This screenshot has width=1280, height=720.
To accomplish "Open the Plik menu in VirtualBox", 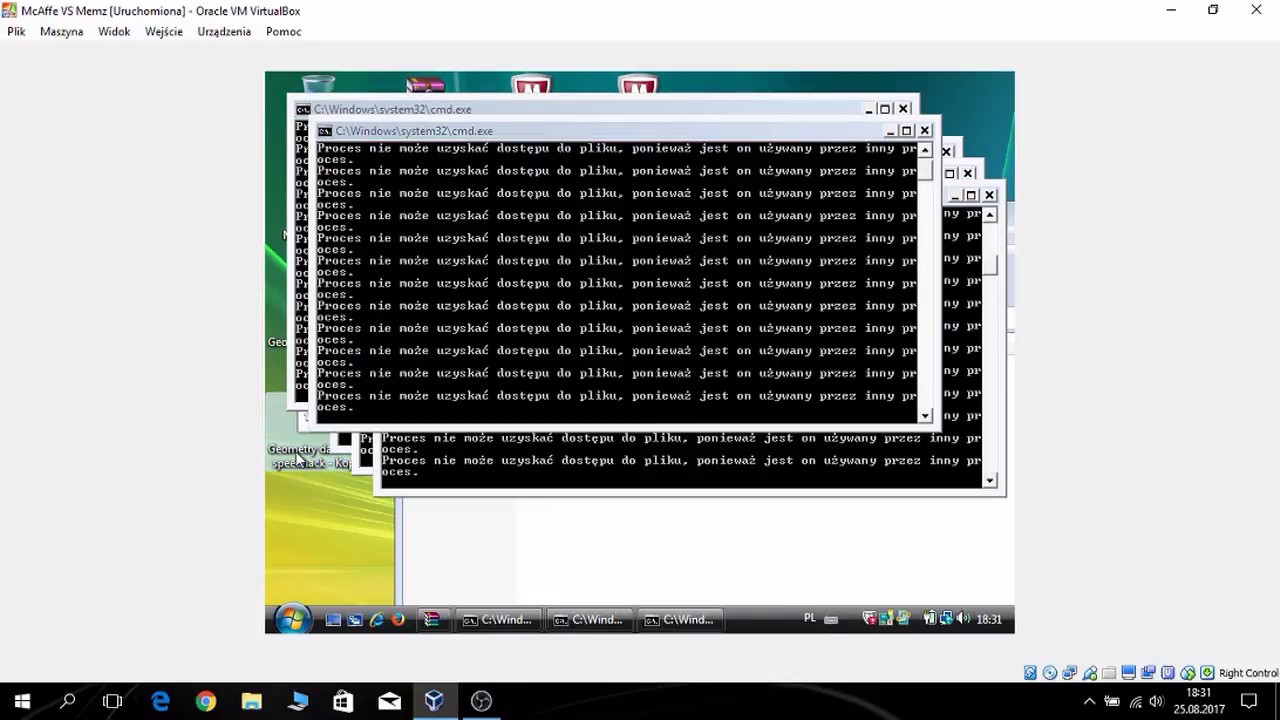I will tap(16, 31).
